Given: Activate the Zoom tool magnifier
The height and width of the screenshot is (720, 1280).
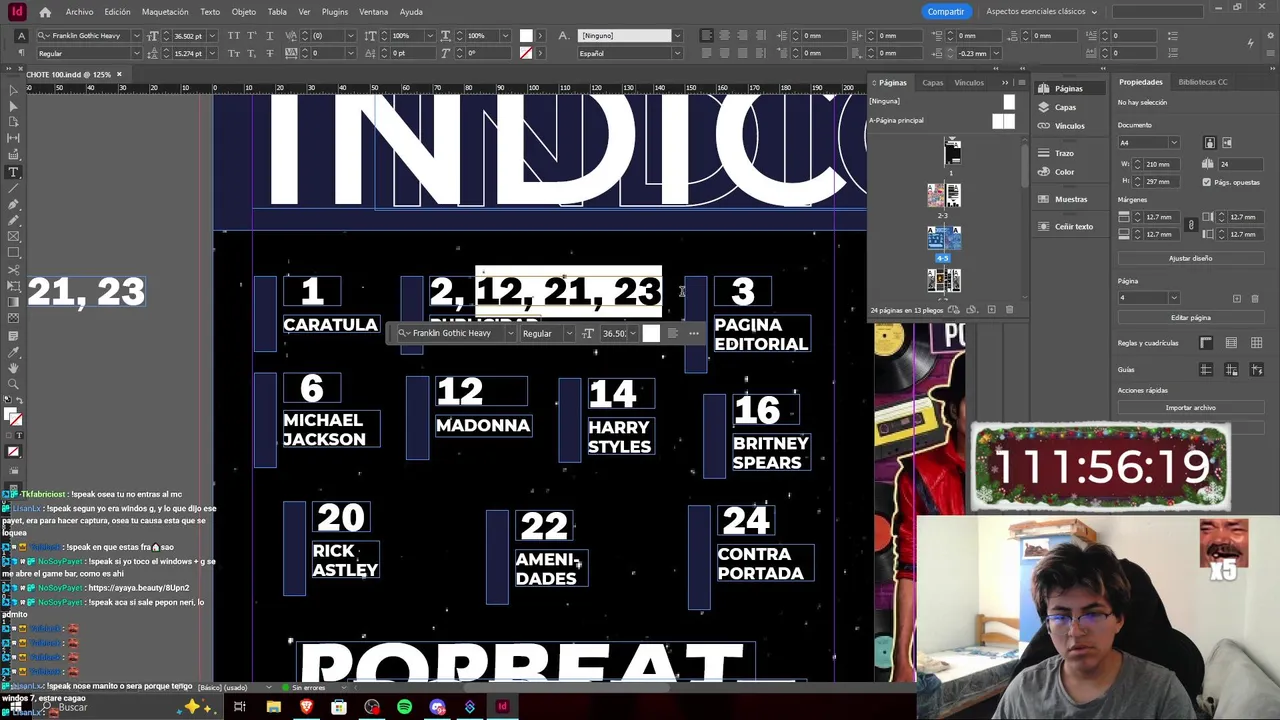Looking at the screenshot, I should 14,384.
